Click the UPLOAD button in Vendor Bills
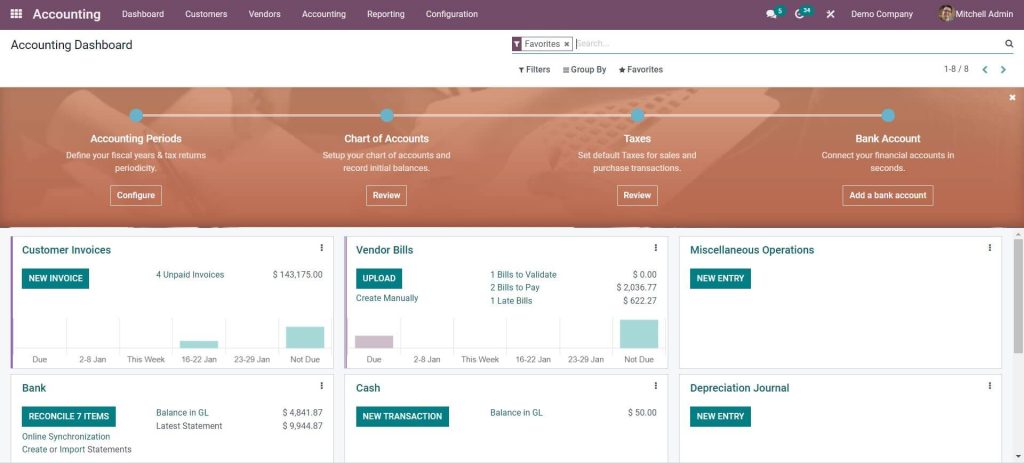 pos(379,278)
